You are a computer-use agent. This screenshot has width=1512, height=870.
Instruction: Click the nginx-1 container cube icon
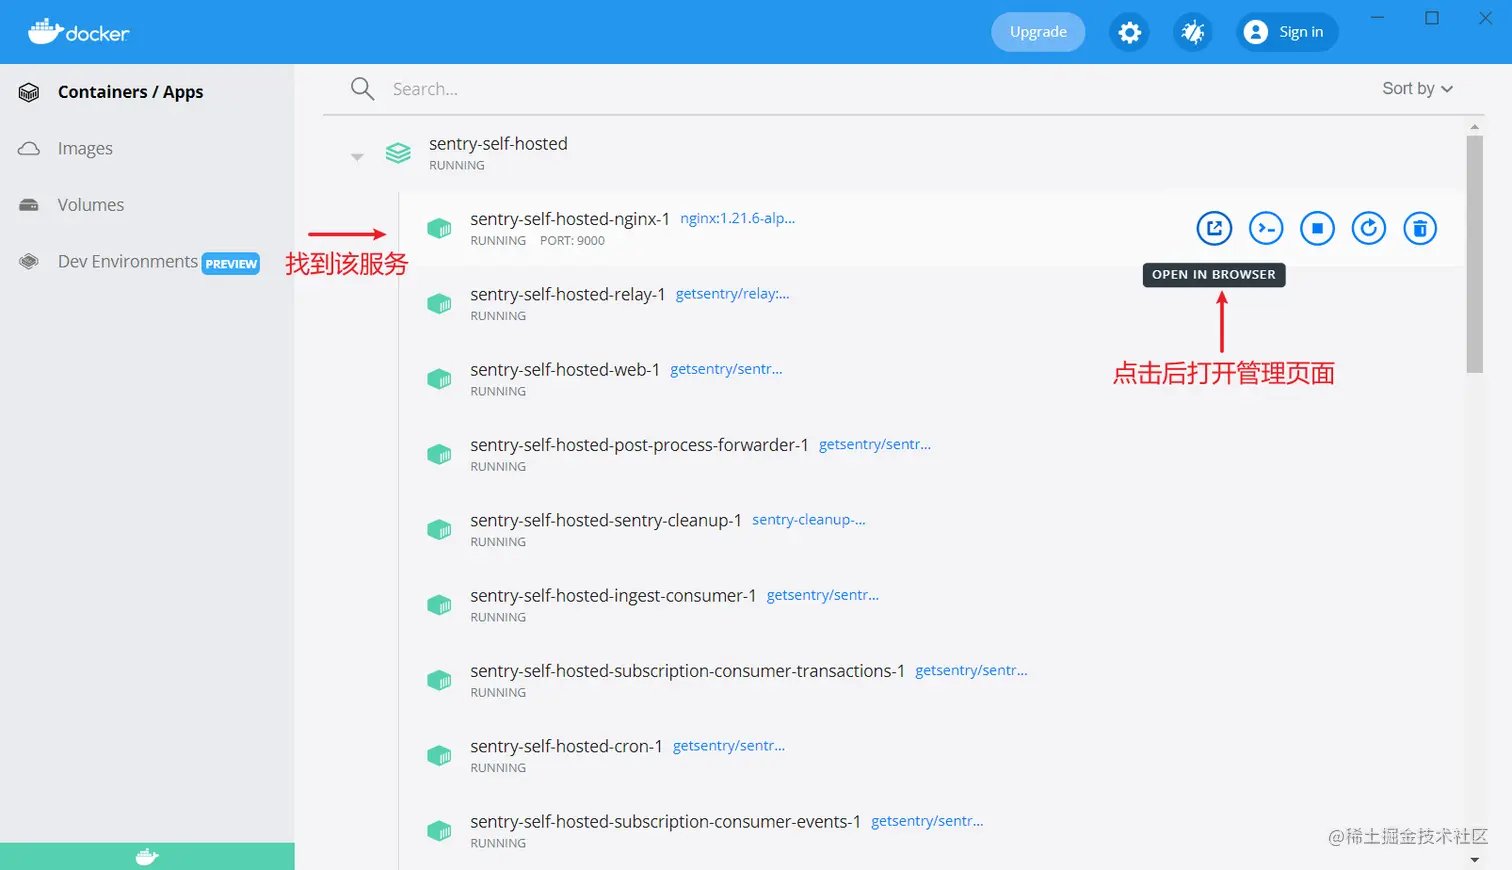(x=439, y=228)
